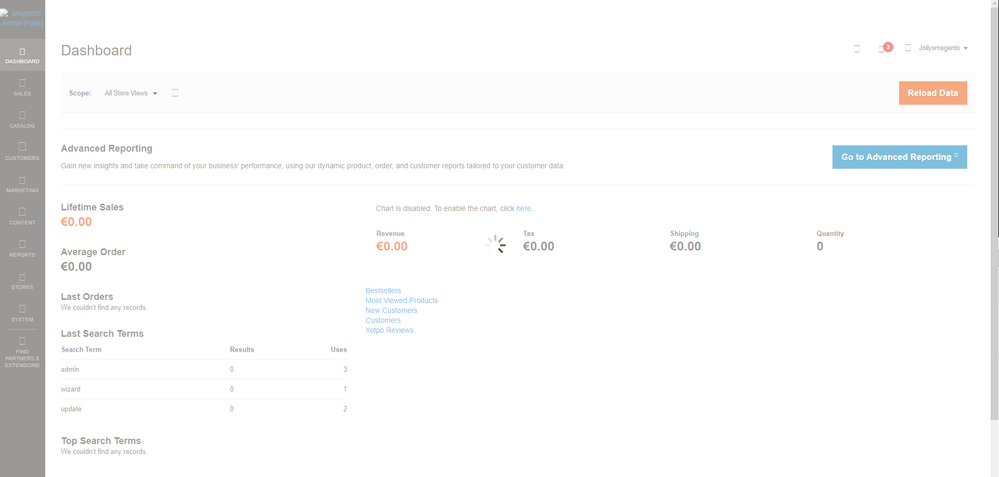The height and width of the screenshot is (477, 999).
Task: Open the Content sidebar menu
Action: coord(22,216)
